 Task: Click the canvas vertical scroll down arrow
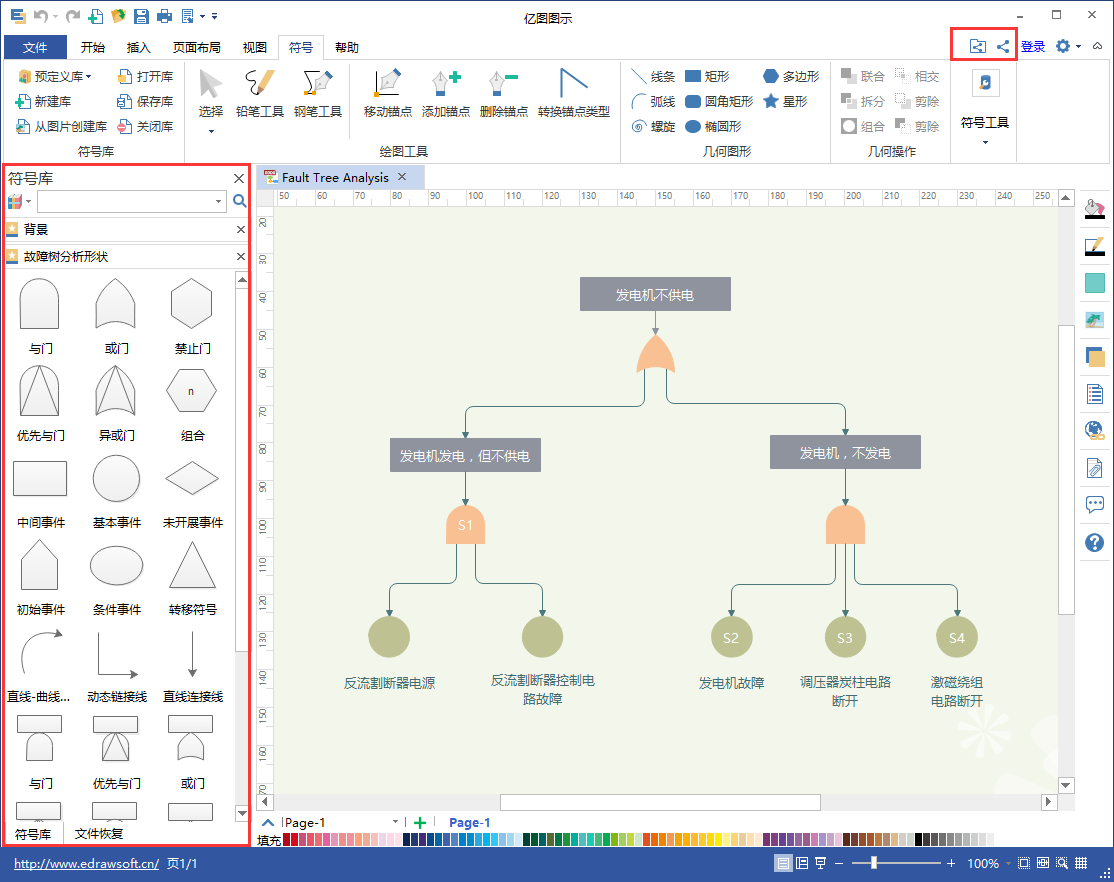click(1066, 785)
